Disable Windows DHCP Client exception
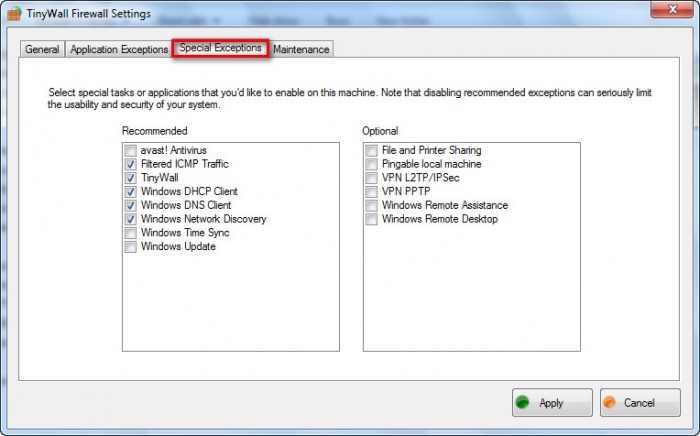 [130, 192]
